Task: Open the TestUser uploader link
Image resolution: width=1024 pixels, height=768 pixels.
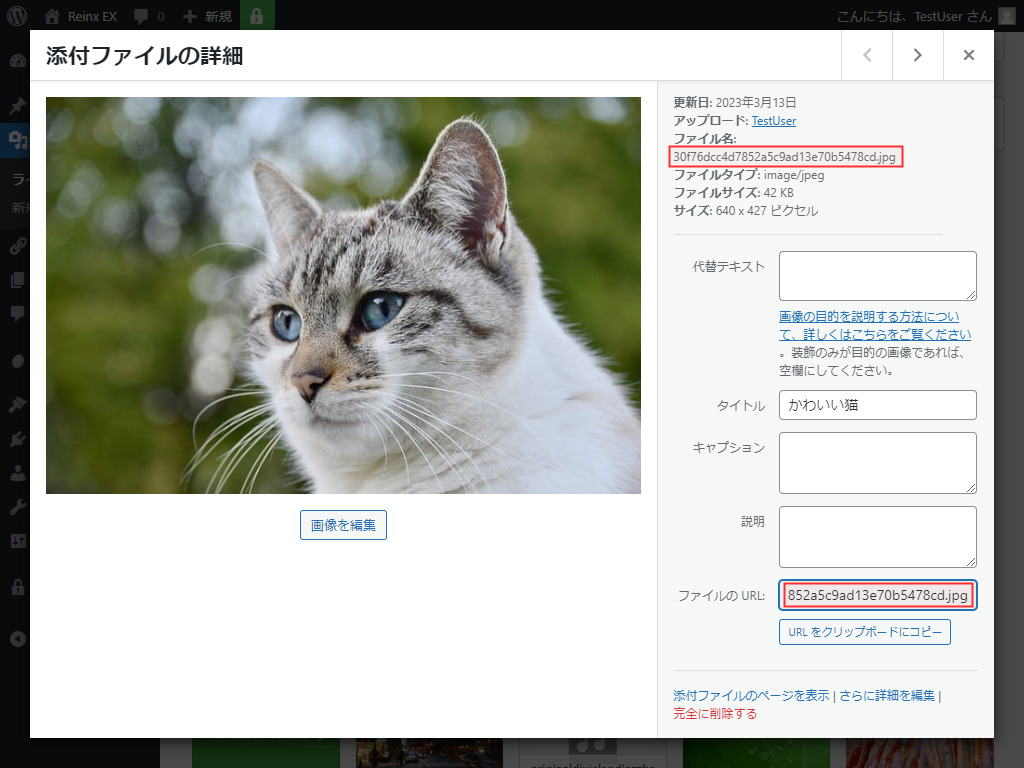Action: point(774,121)
